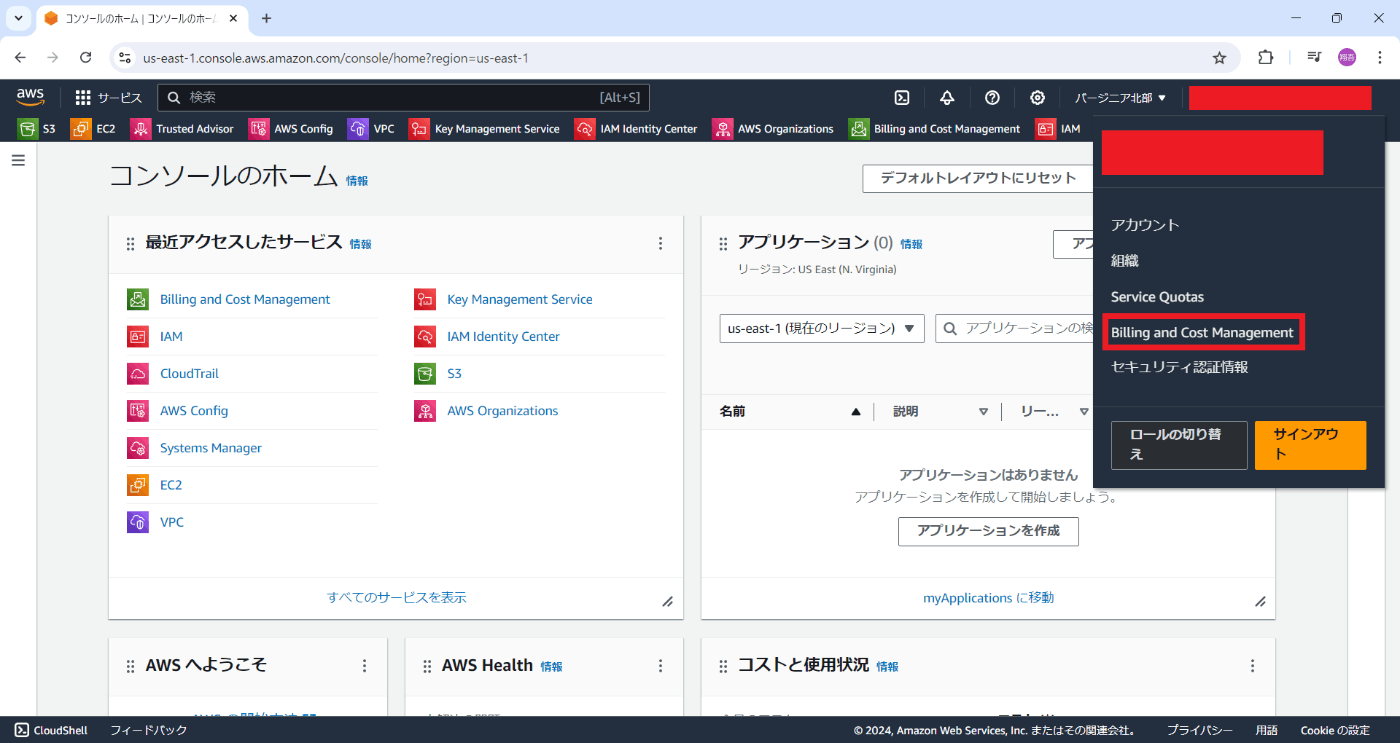Image resolution: width=1400 pixels, height=743 pixels.
Task: Open the left hamburger navigation menu
Action: (x=18, y=160)
